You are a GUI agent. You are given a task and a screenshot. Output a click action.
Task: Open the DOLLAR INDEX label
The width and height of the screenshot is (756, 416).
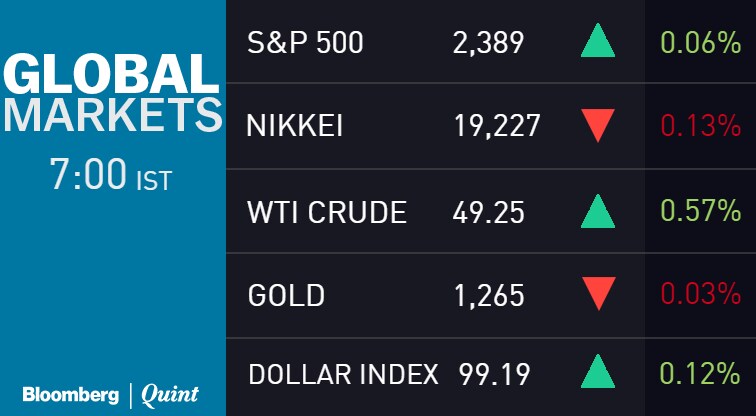pyautogui.click(x=343, y=374)
